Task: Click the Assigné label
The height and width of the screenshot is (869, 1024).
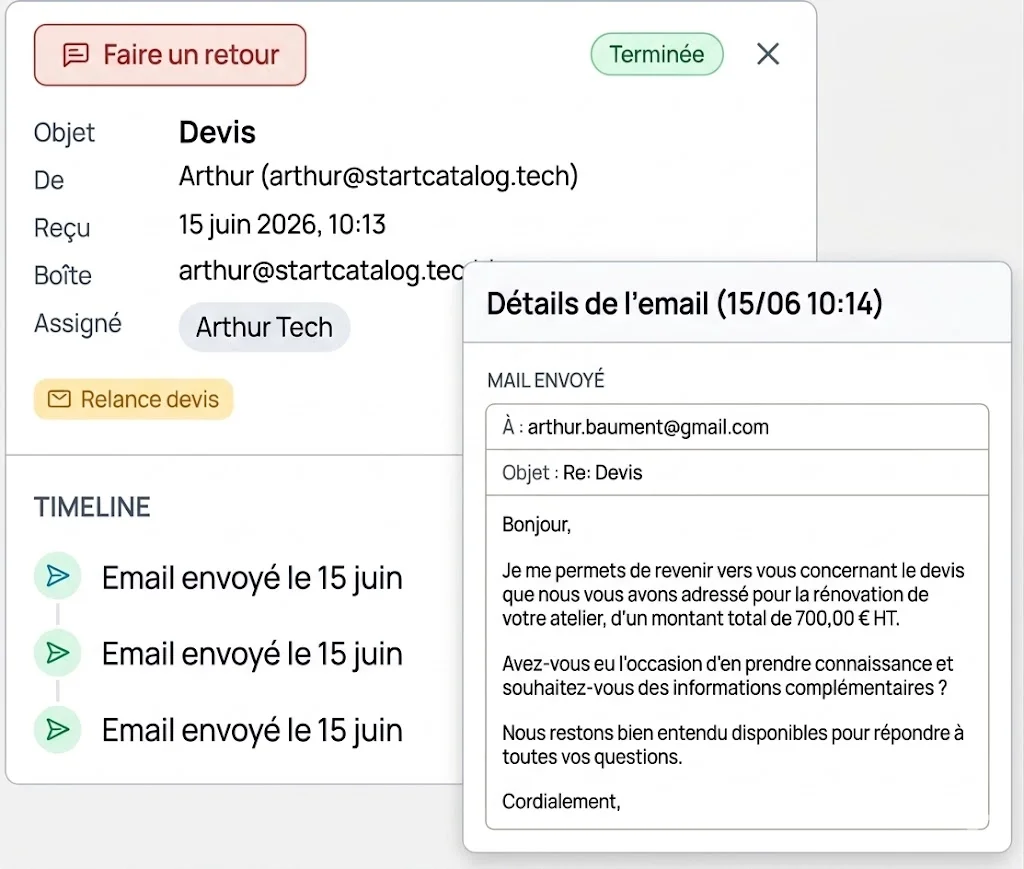Action: pyautogui.click(x=78, y=323)
